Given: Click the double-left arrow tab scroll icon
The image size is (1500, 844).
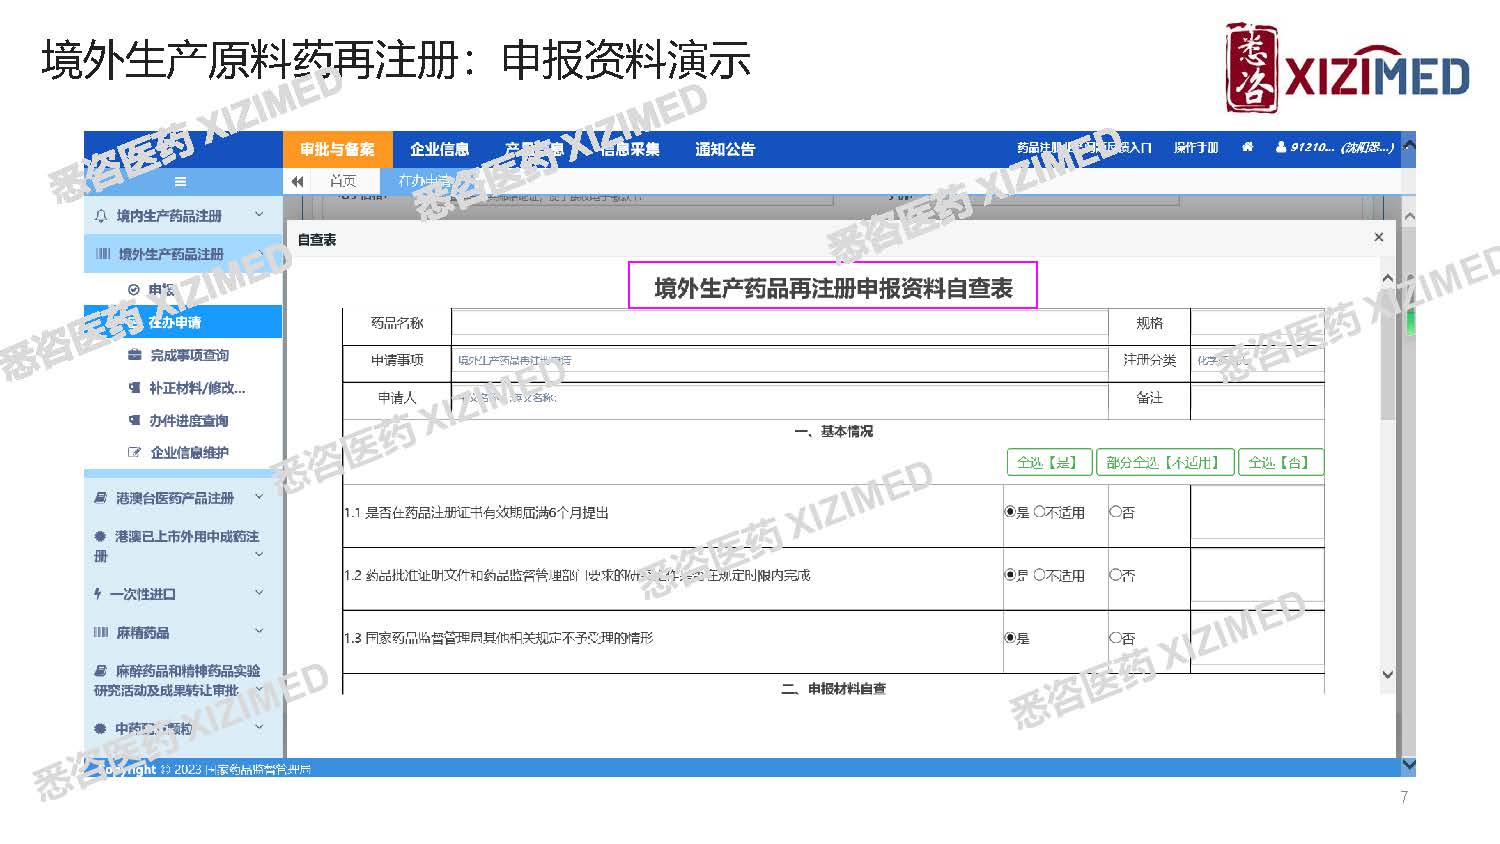Looking at the screenshot, I should [x=297, y=181].
